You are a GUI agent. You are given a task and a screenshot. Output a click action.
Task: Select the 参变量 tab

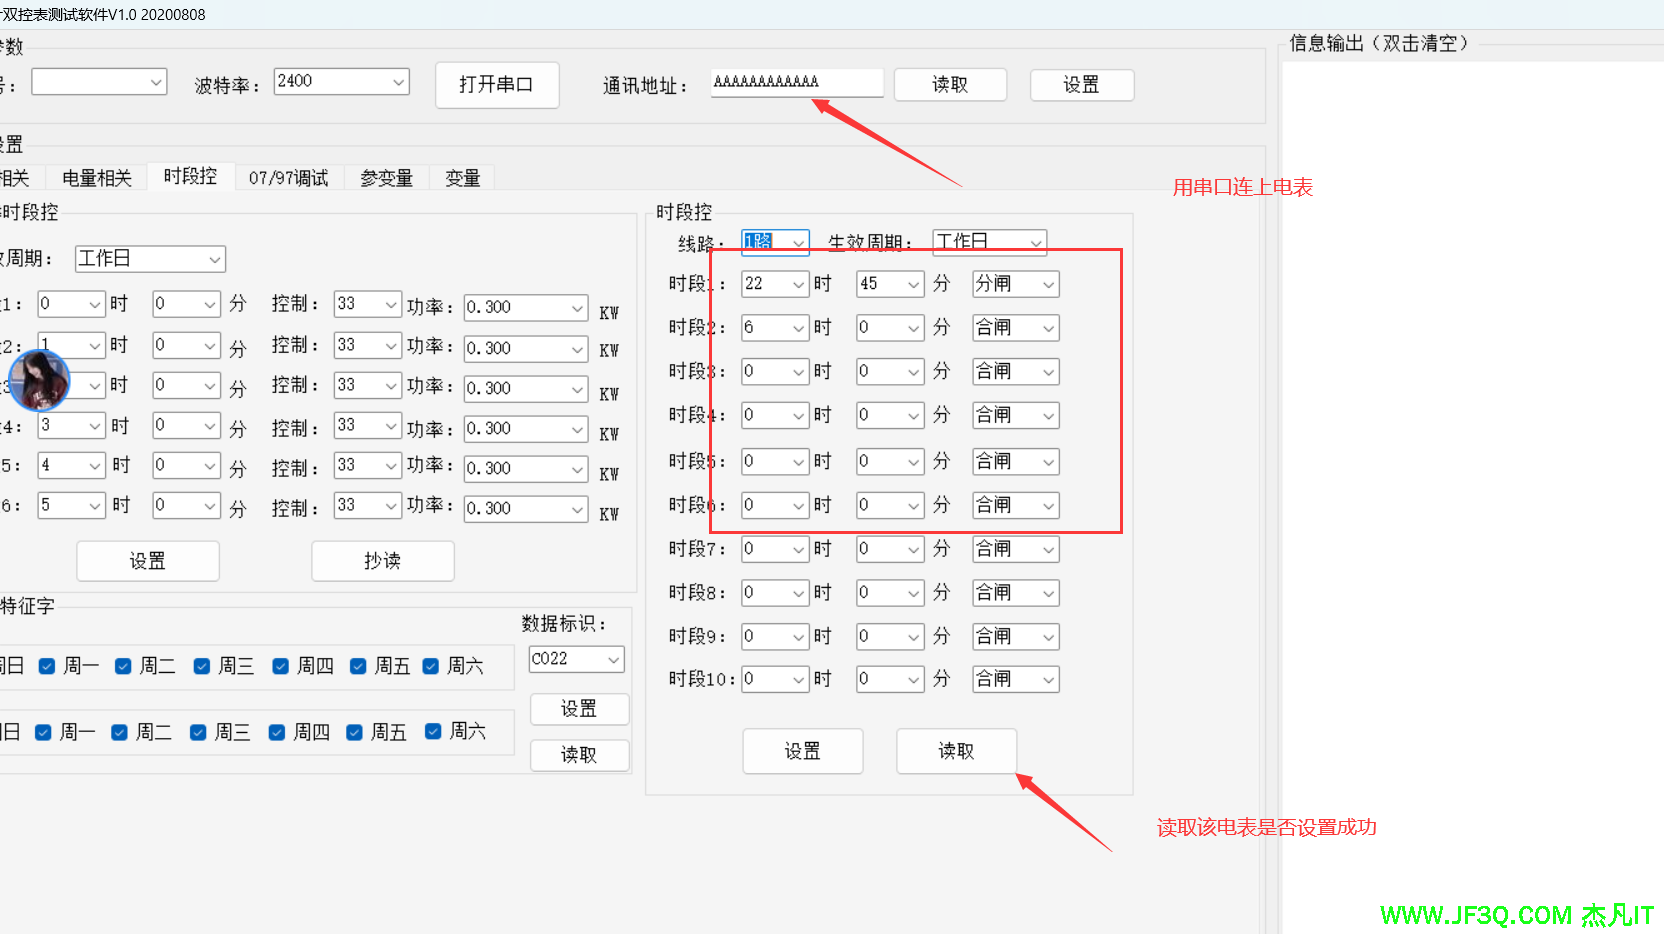click(x=386, y=178)
